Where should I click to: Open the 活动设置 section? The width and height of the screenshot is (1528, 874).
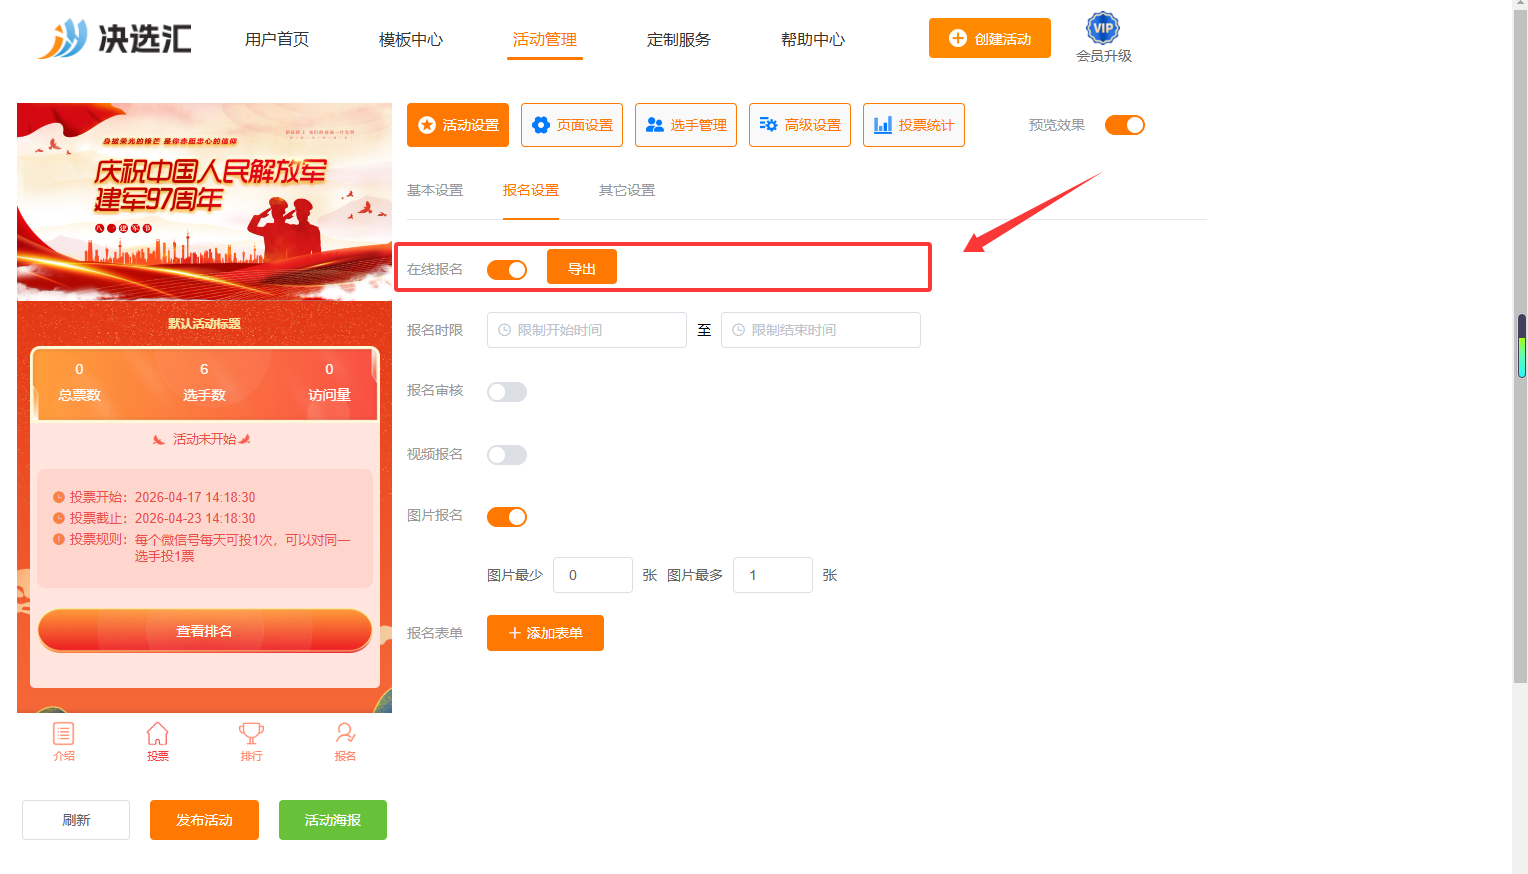point(458,125)
